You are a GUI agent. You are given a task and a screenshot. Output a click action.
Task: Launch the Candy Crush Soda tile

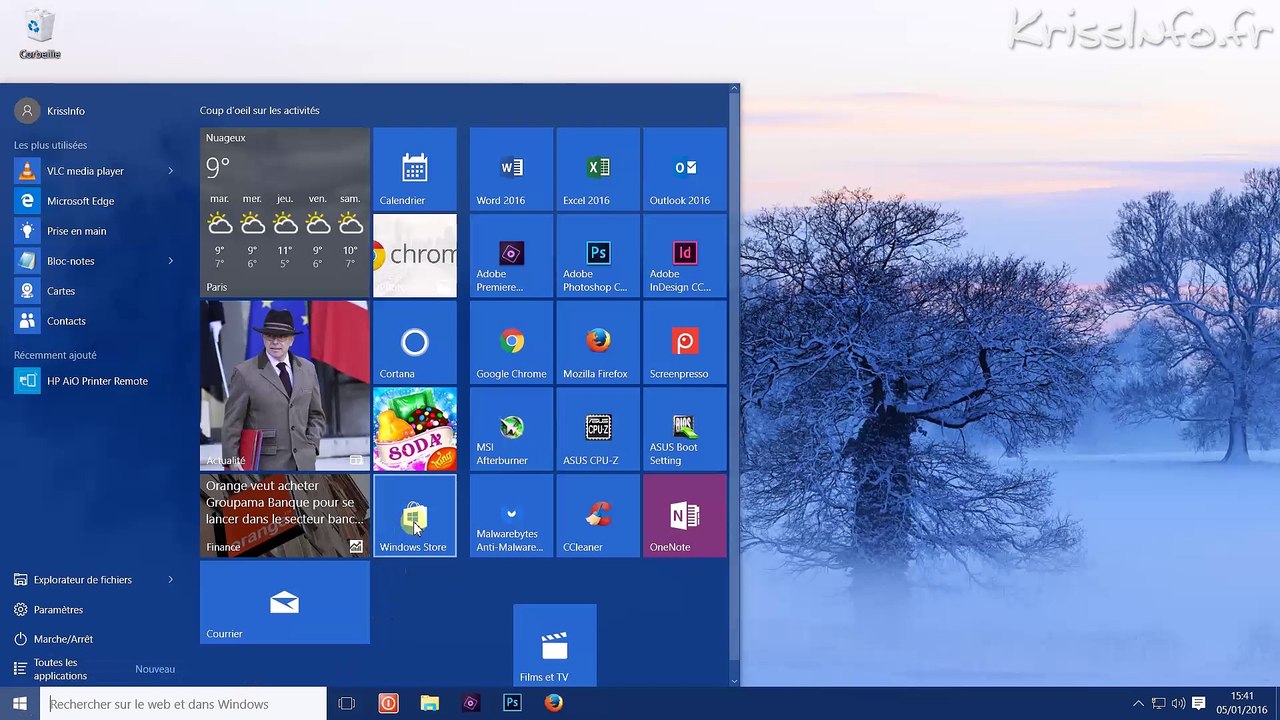(415, 429)
